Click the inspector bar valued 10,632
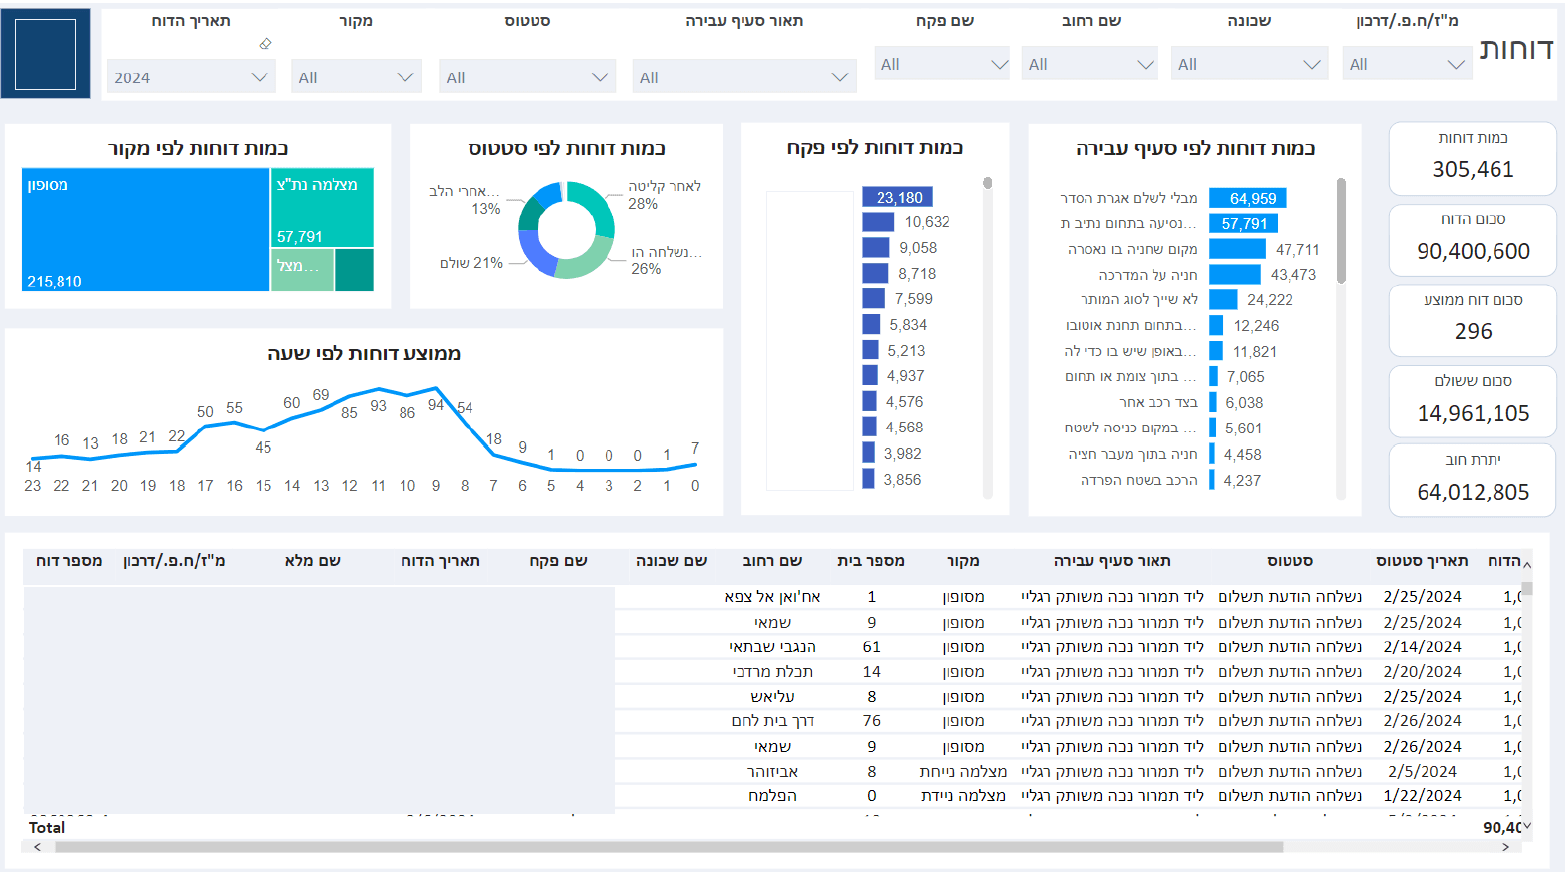 point(876,222)
